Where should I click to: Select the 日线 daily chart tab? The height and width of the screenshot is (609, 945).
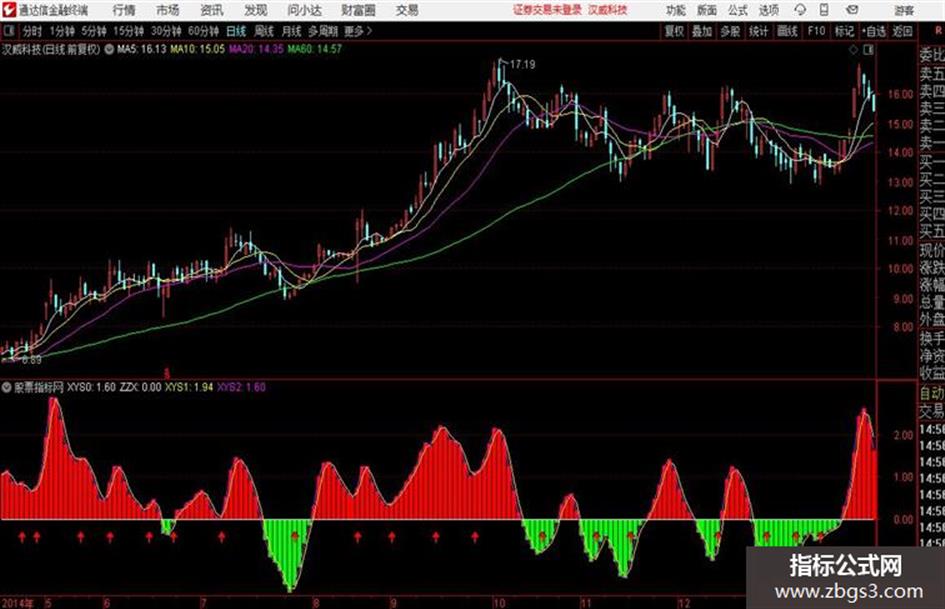(x=236, y=31)
